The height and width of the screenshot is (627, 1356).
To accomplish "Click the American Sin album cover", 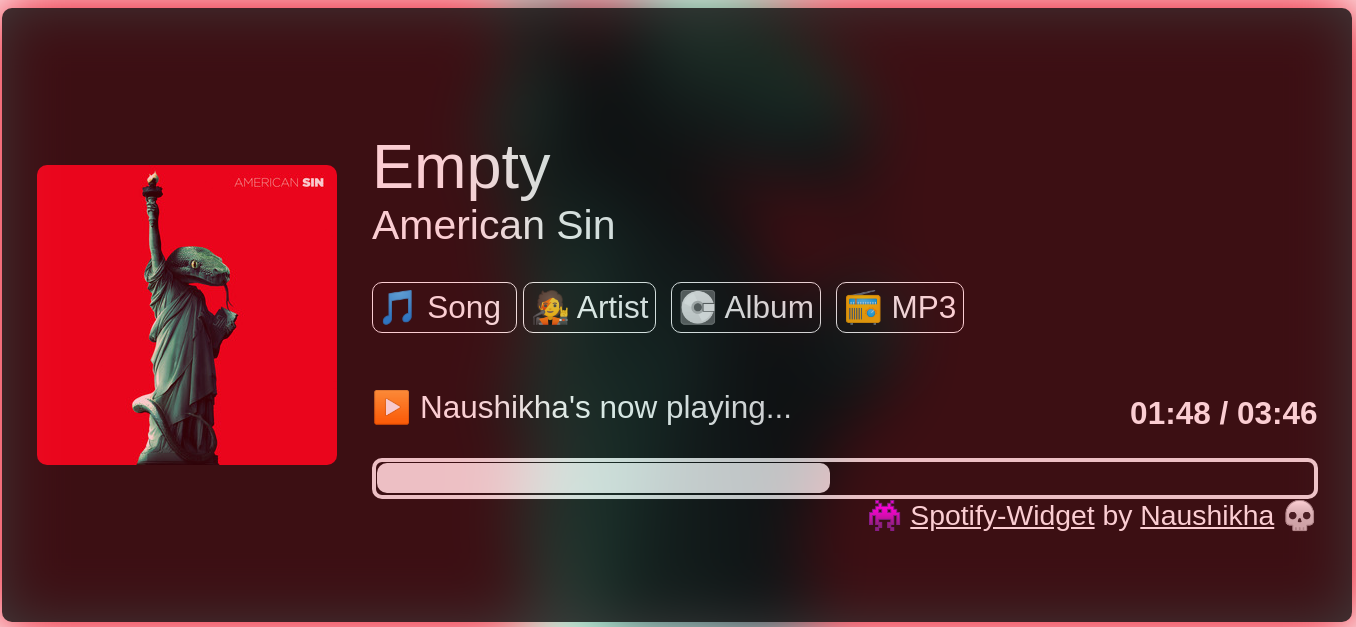I will tap(187, 315).
